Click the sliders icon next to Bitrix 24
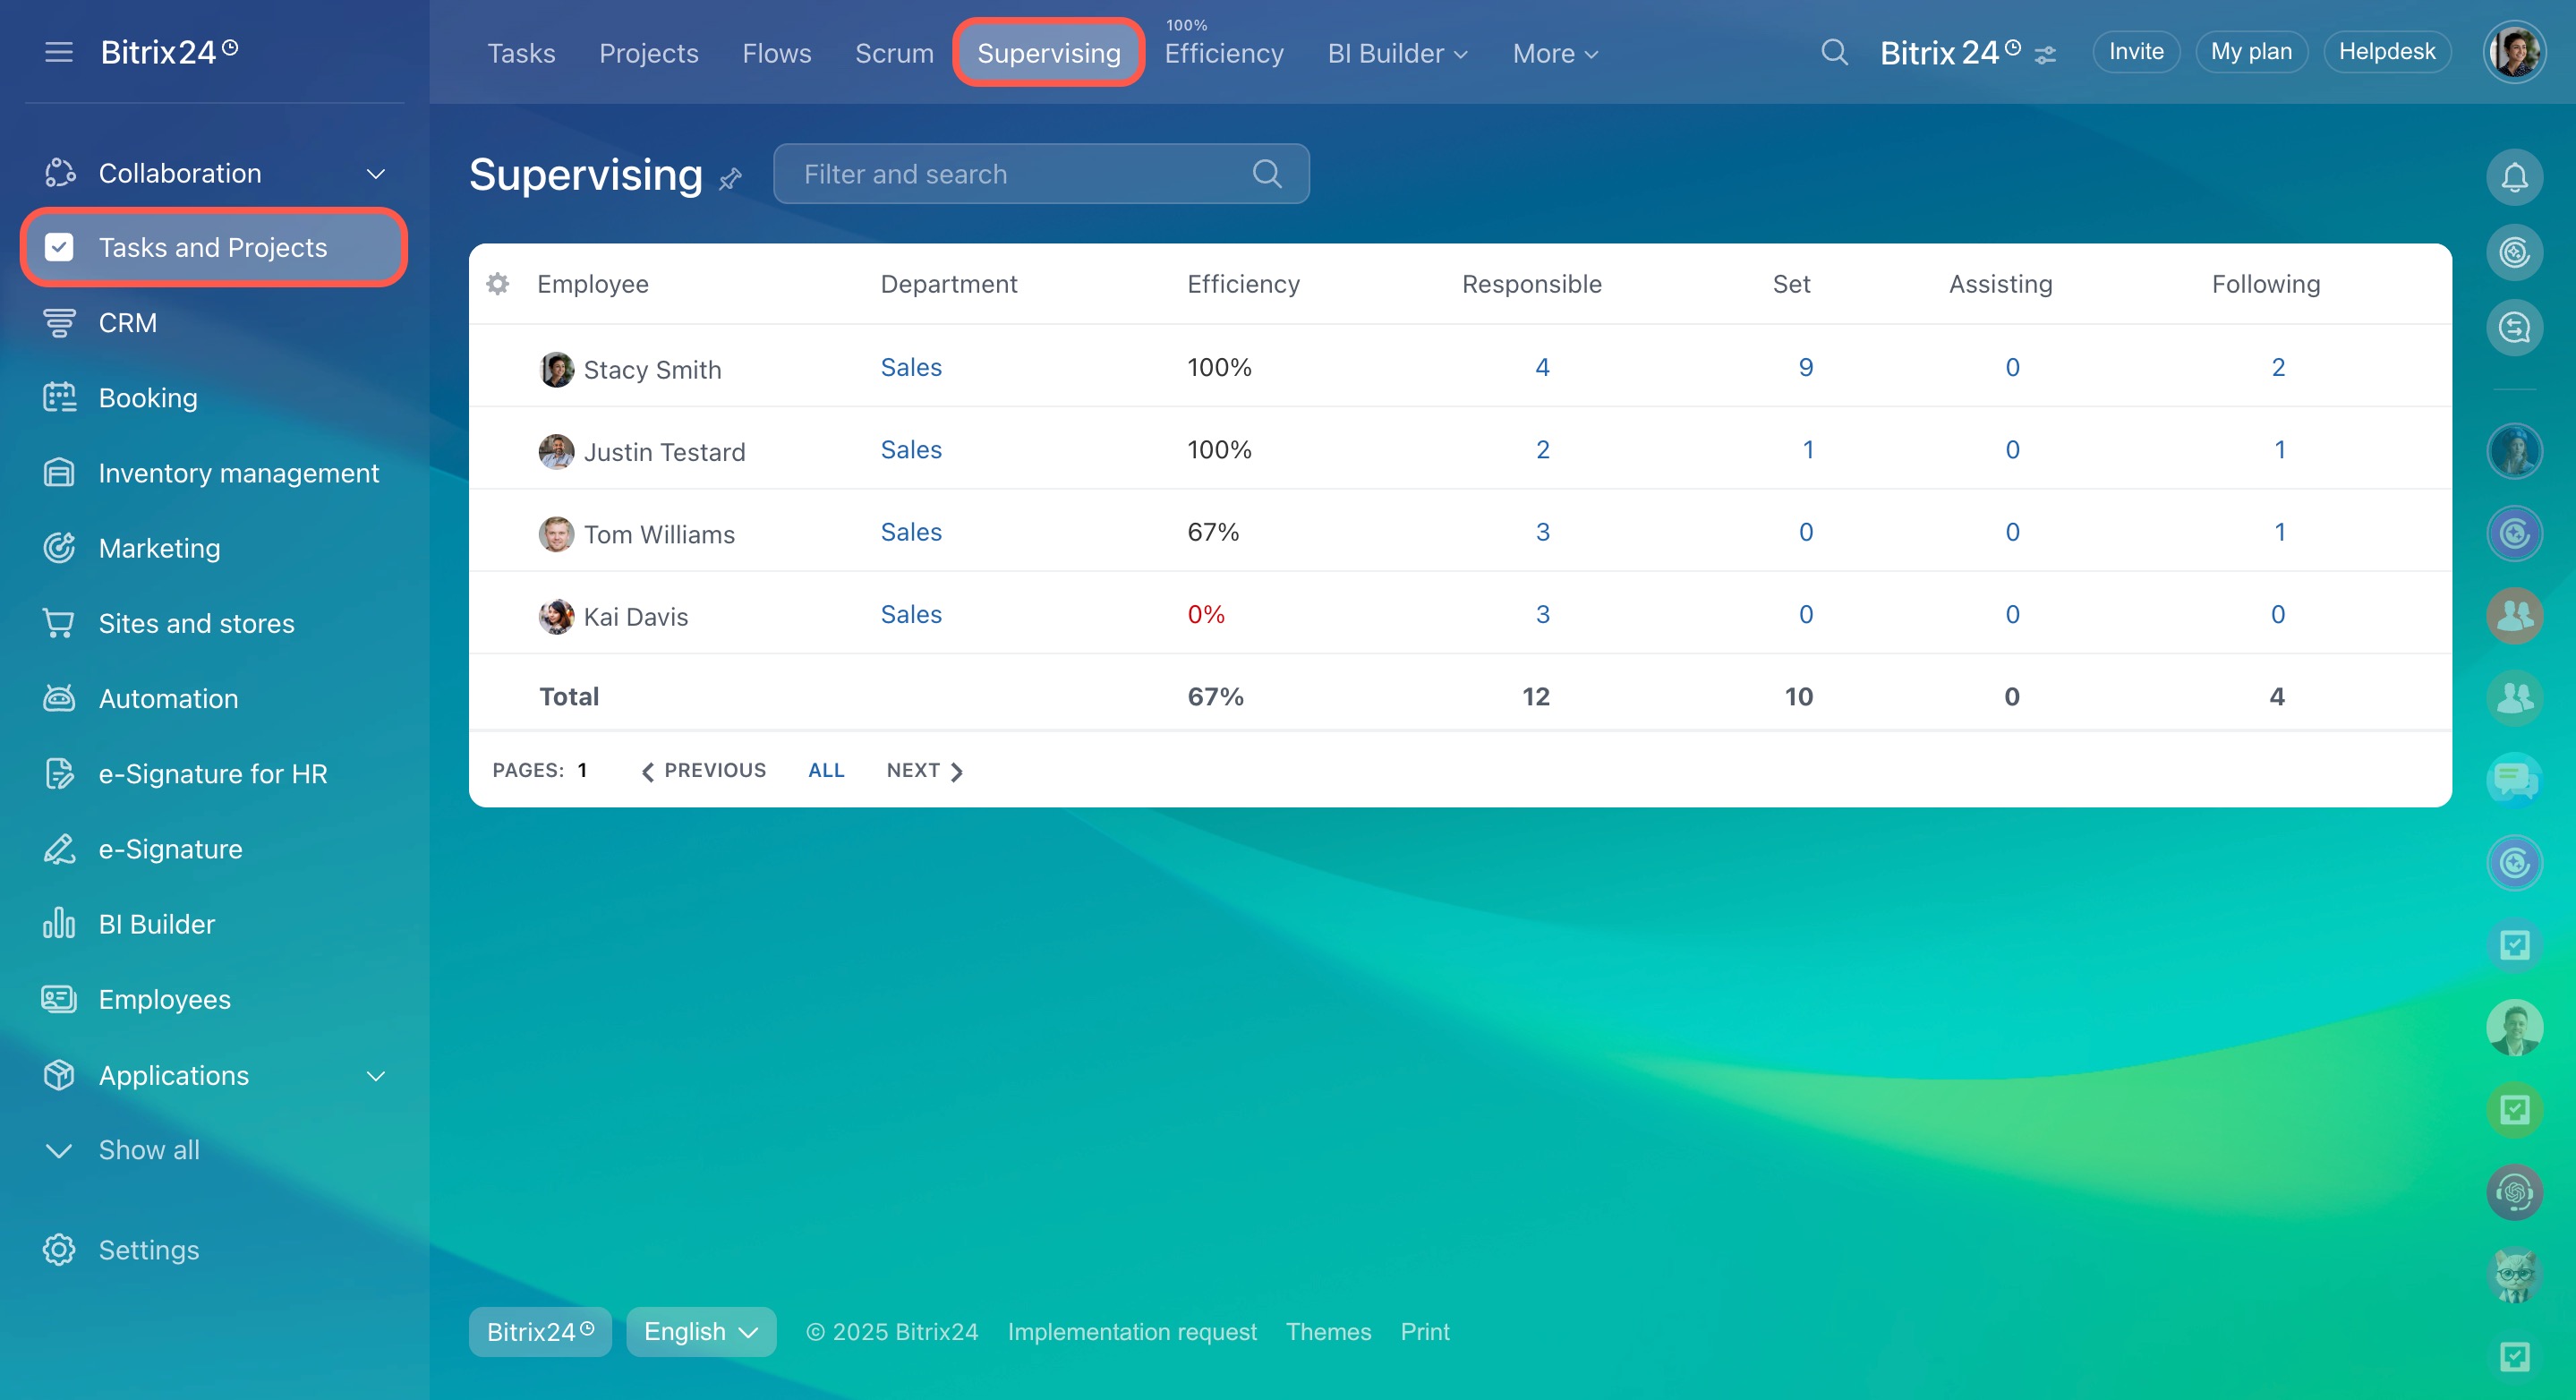Screen dimensions: 2576x1400 2046,55
